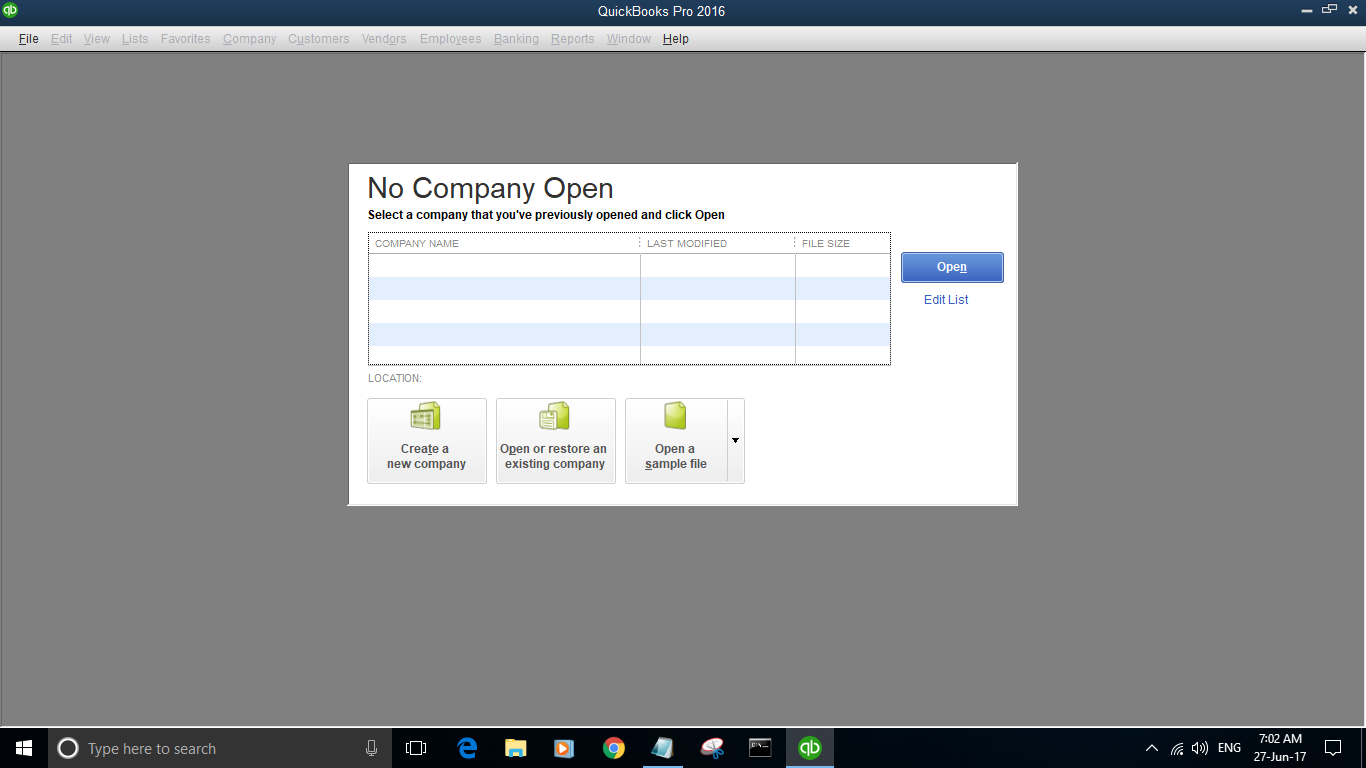Click the Company Name column header
The image size is (1366, 768).
tap(504, 243)
